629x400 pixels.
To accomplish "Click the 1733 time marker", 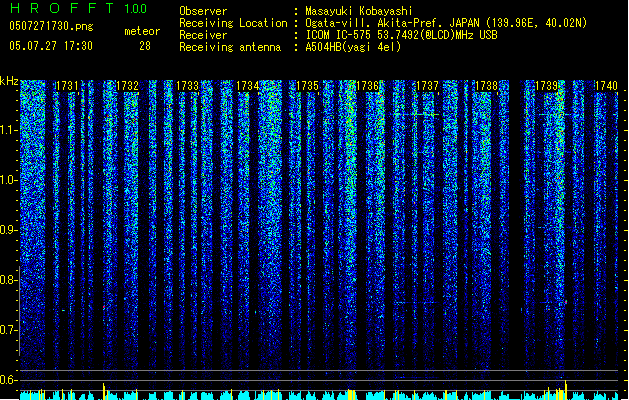I will click(187, 86).
